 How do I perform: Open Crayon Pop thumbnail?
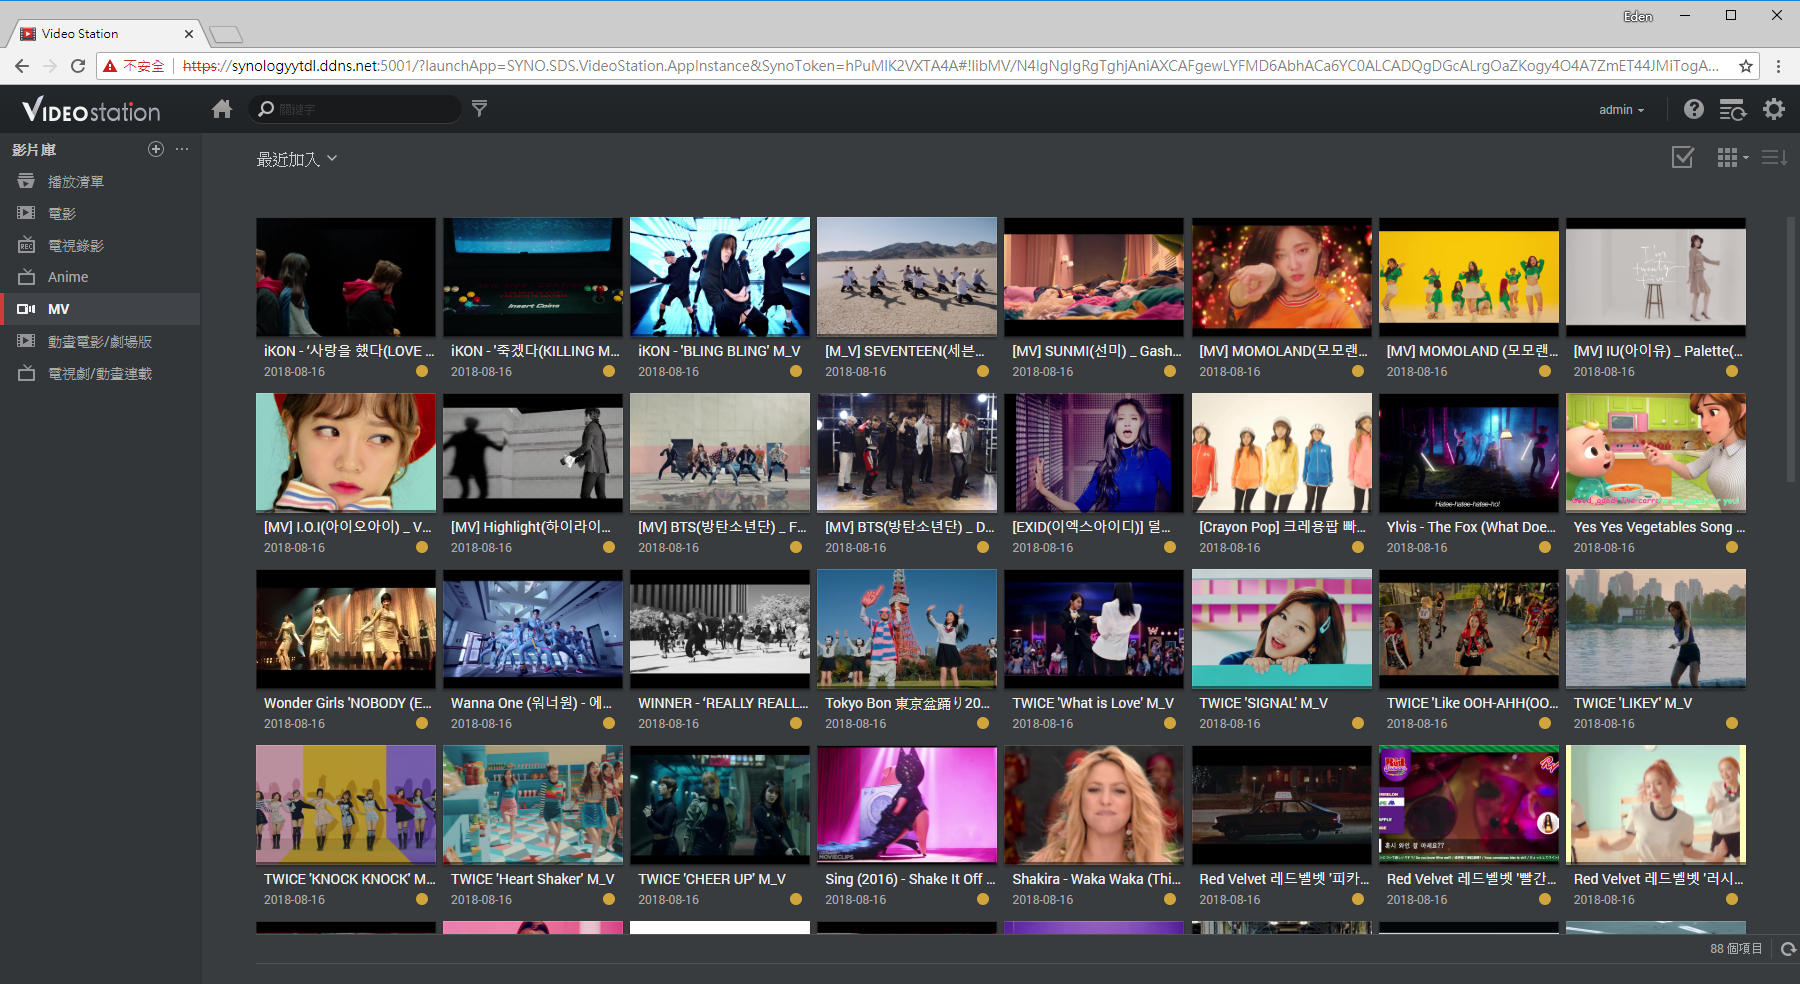1282,453
